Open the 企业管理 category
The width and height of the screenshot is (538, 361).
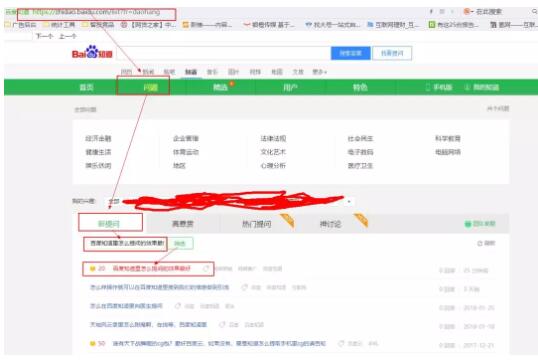(186, 138)
